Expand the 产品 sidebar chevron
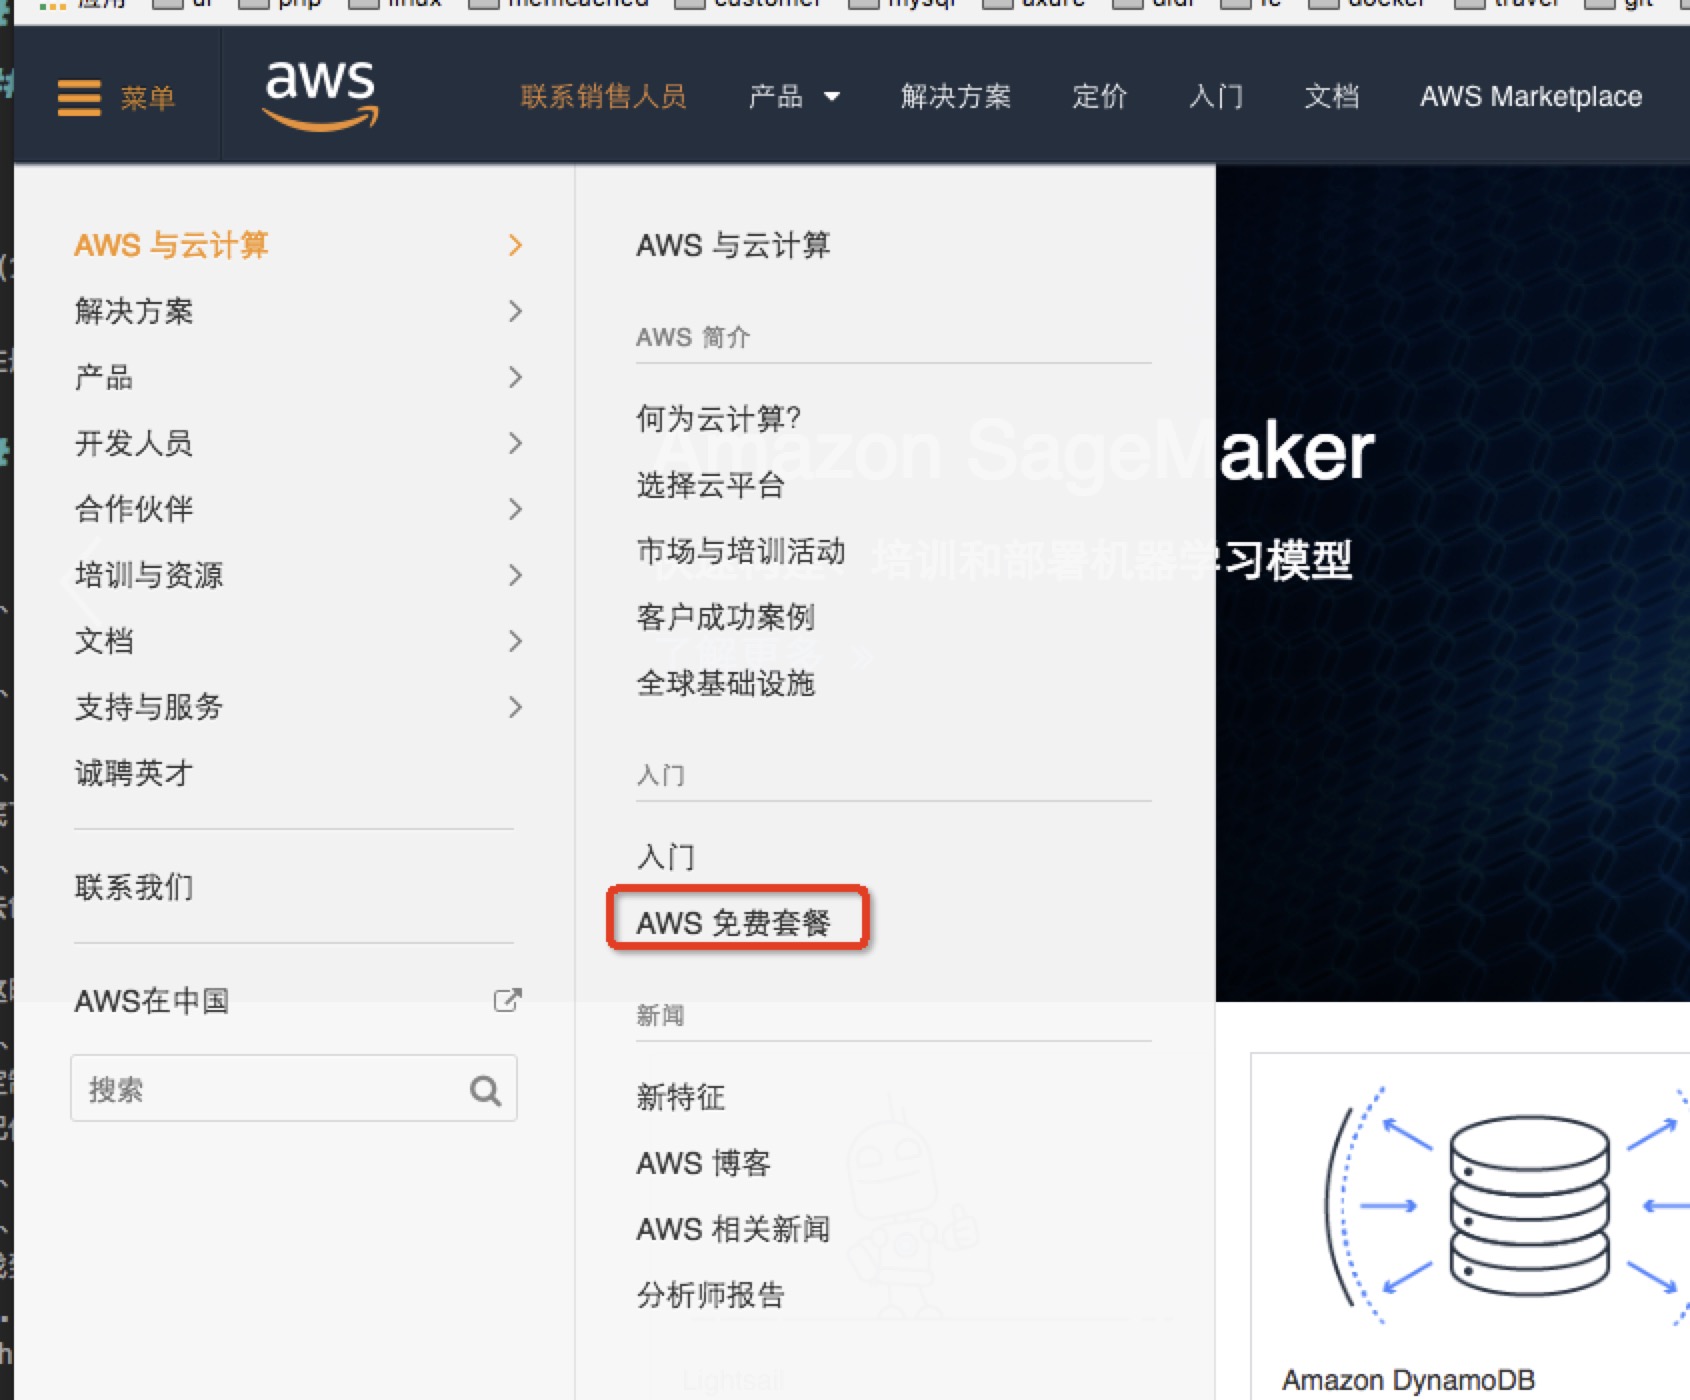The image size is (1690, 1400). (x=515, y=377)
